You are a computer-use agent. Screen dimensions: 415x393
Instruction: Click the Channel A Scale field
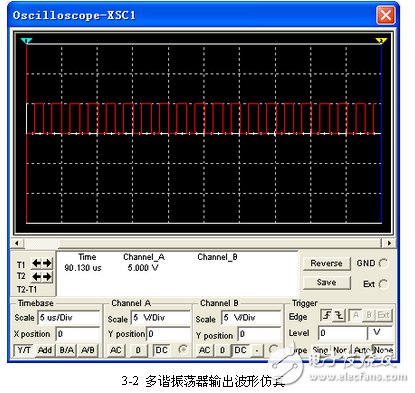[161, 318]
